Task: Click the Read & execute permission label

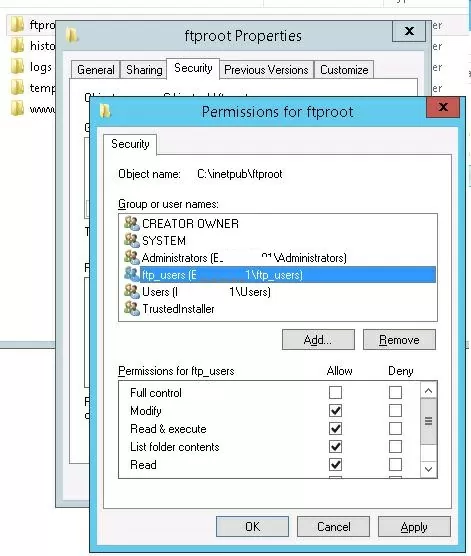Action: [168, 429]
